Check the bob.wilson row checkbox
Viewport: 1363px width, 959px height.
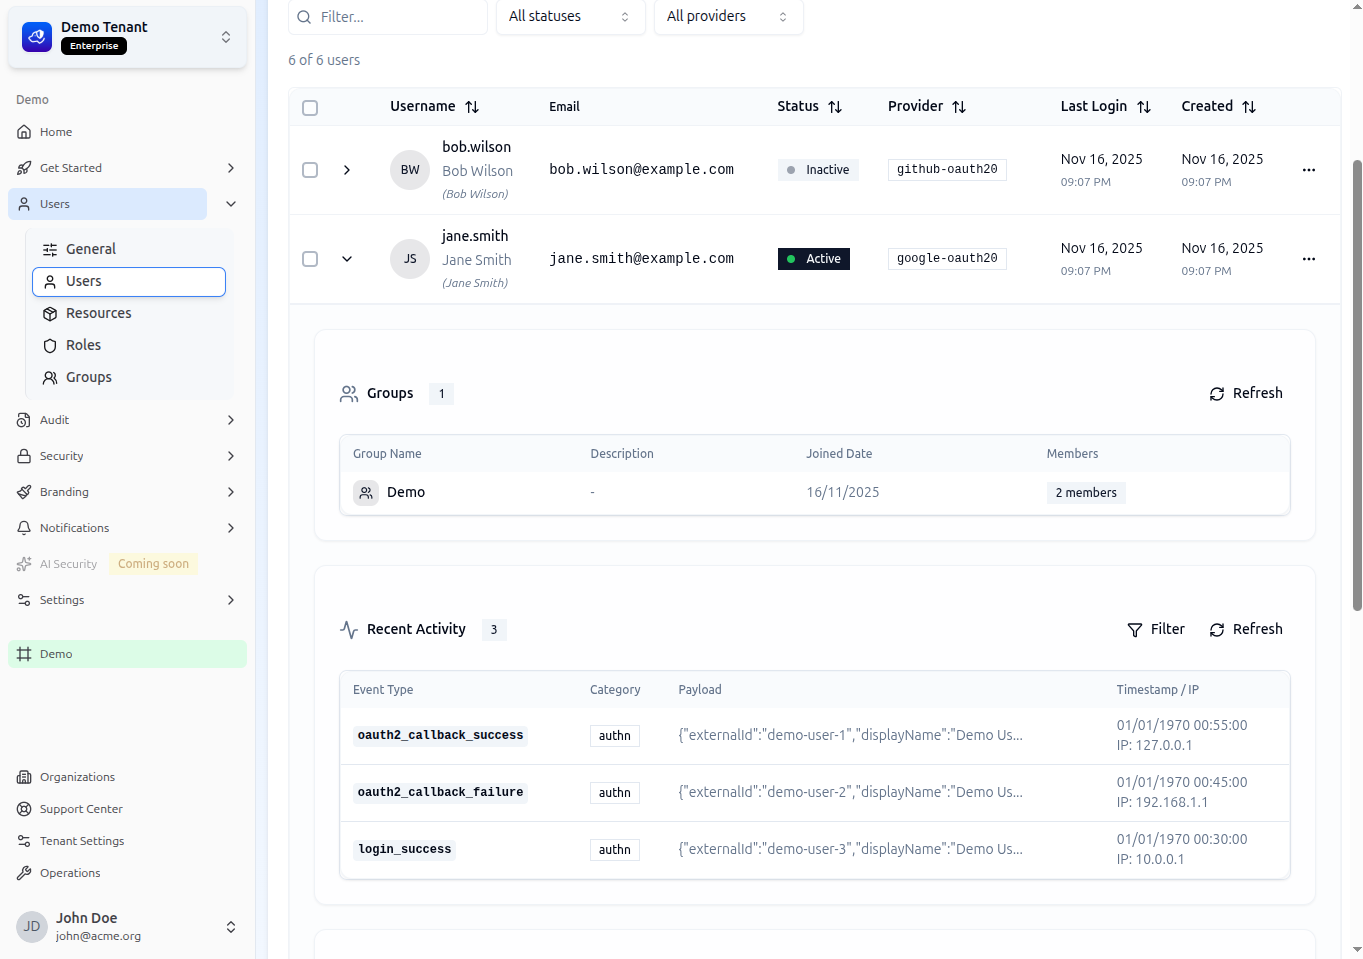point(310,170)
